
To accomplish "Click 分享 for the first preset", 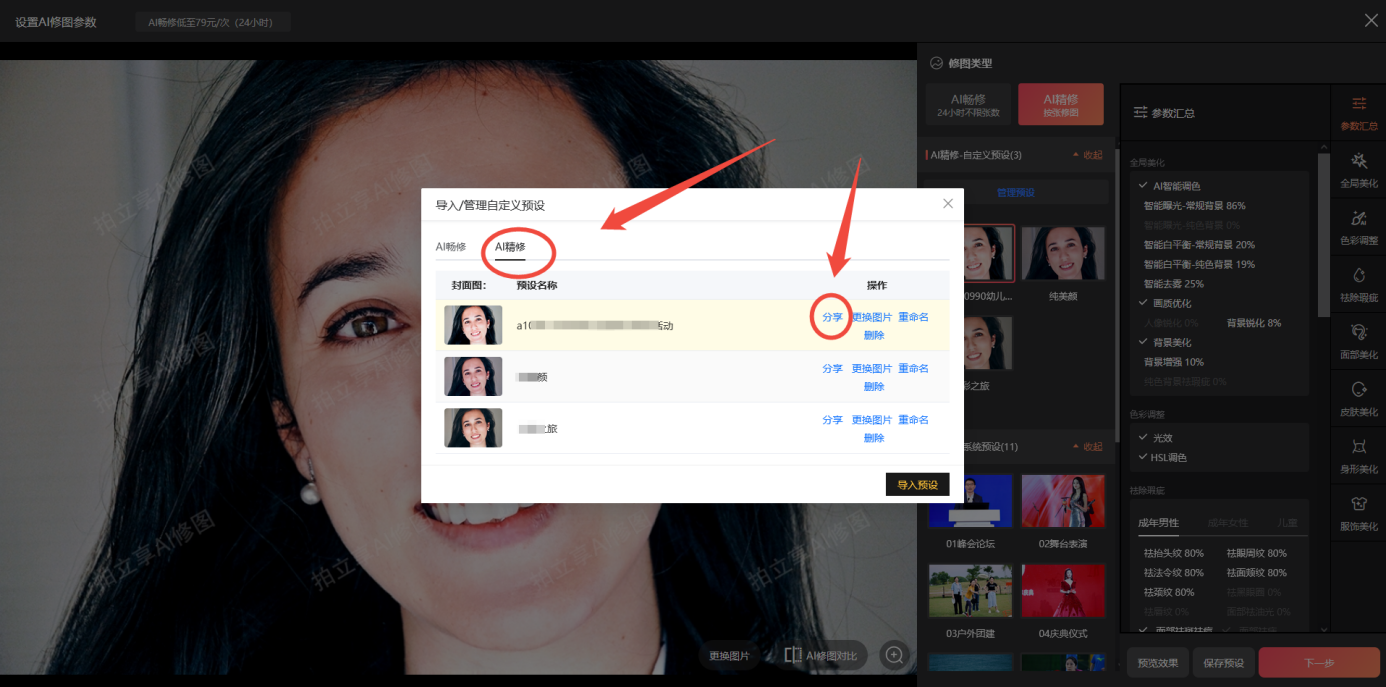I will coord(832,317).
